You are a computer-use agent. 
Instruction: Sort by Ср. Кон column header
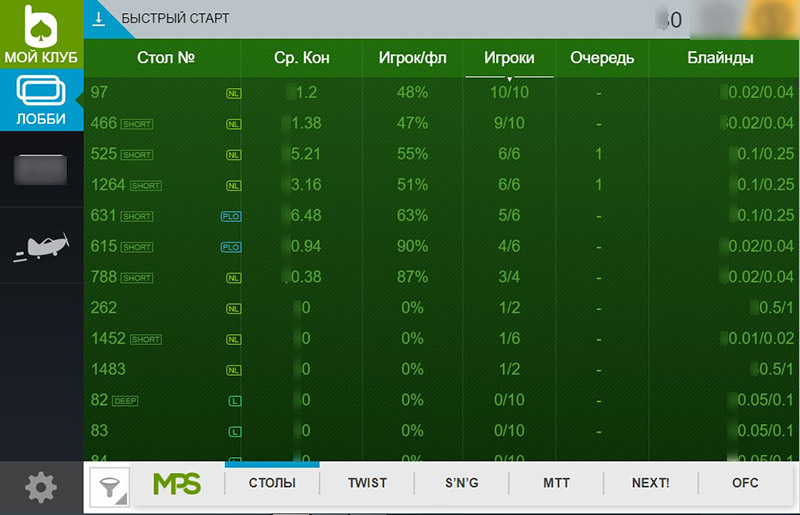pos(301,58)
